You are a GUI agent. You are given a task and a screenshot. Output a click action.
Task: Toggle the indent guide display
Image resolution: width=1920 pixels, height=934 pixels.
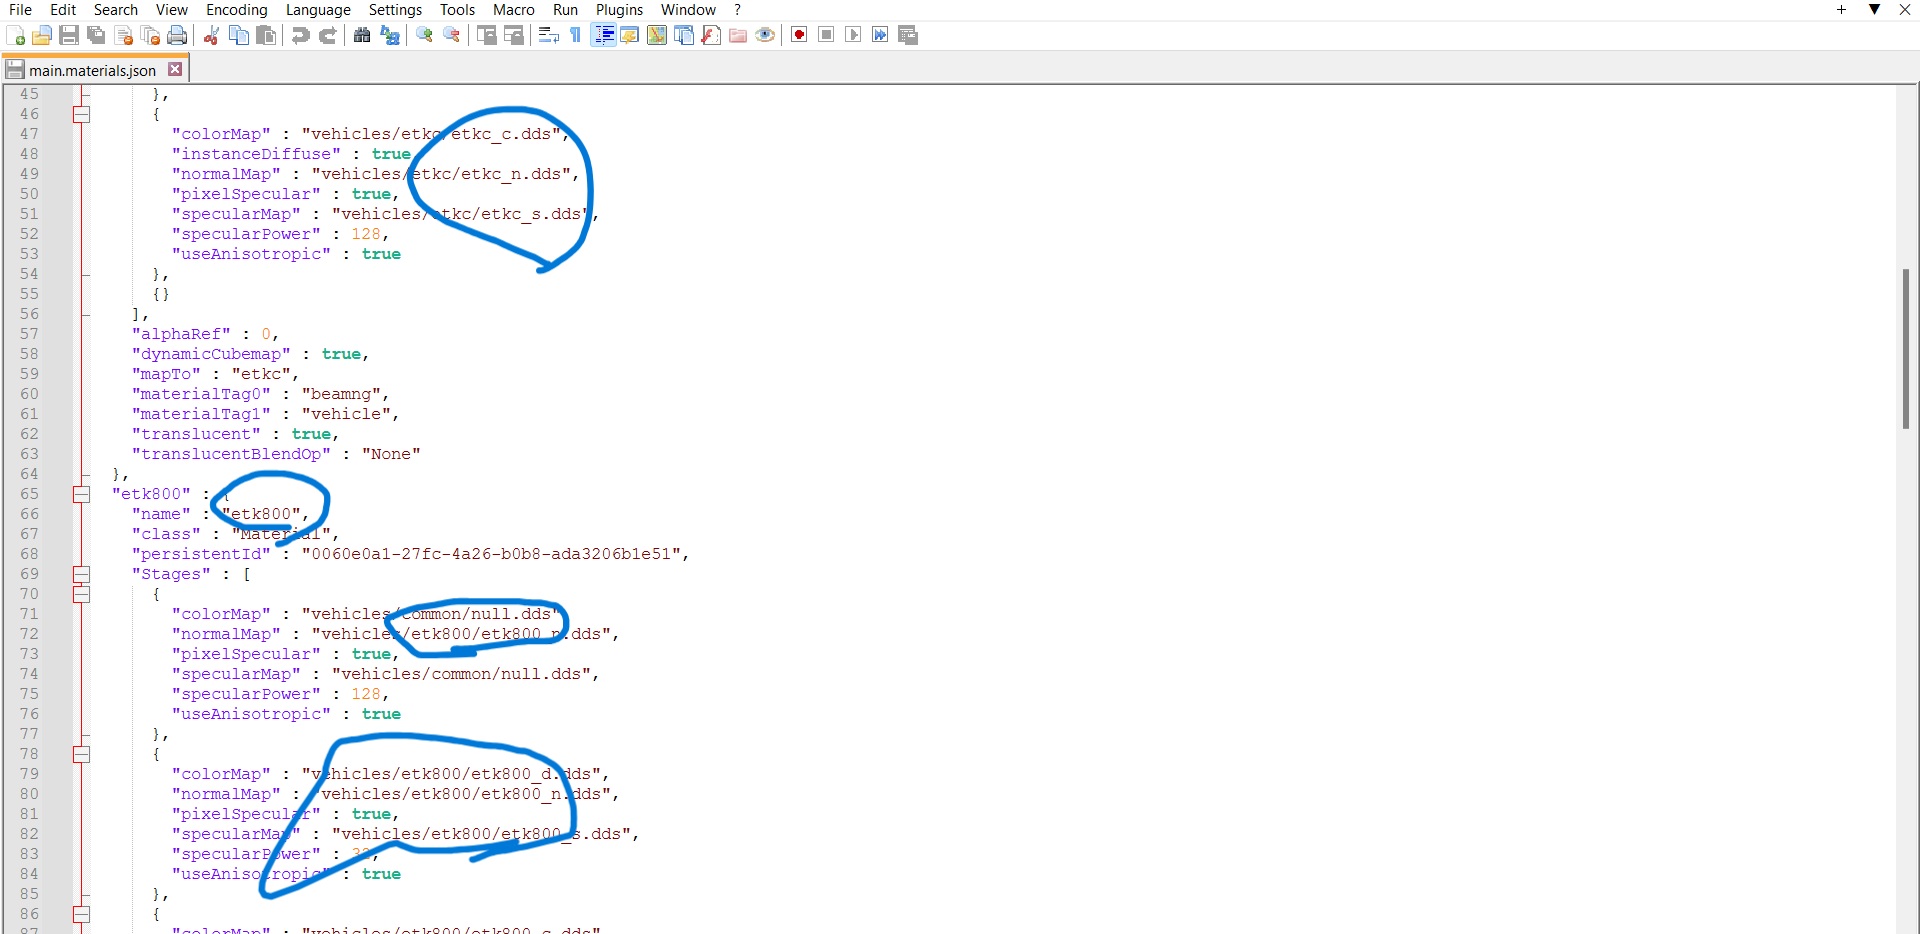(x=603, y=36)
